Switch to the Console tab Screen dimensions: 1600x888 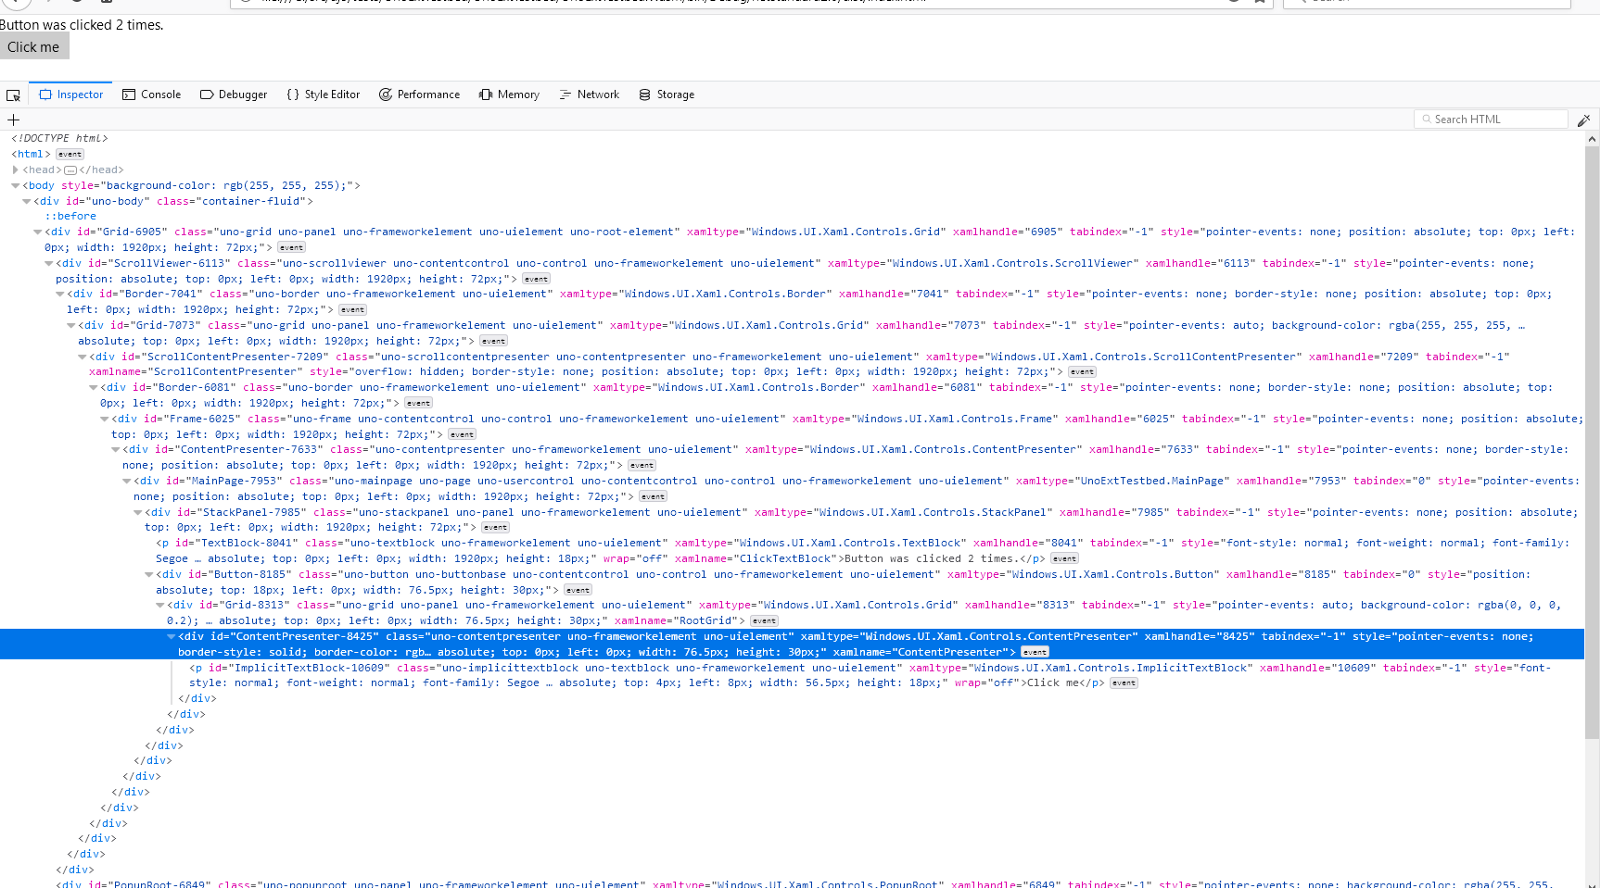coord(152,95)
